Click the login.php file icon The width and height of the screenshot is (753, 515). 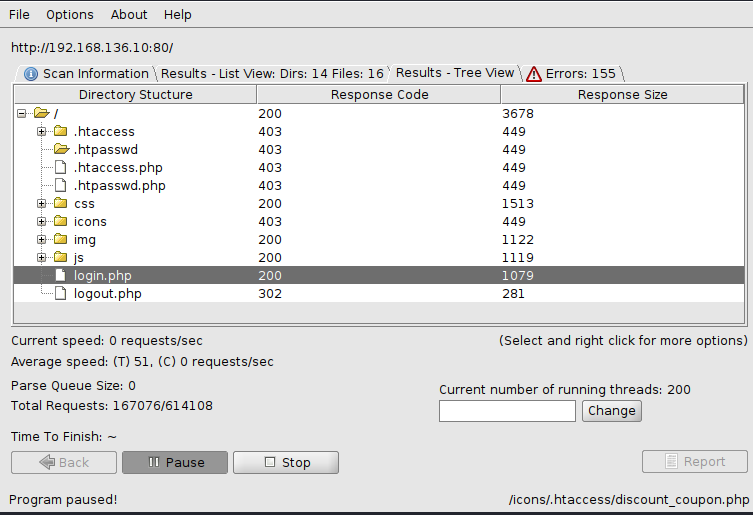[60, 276]
